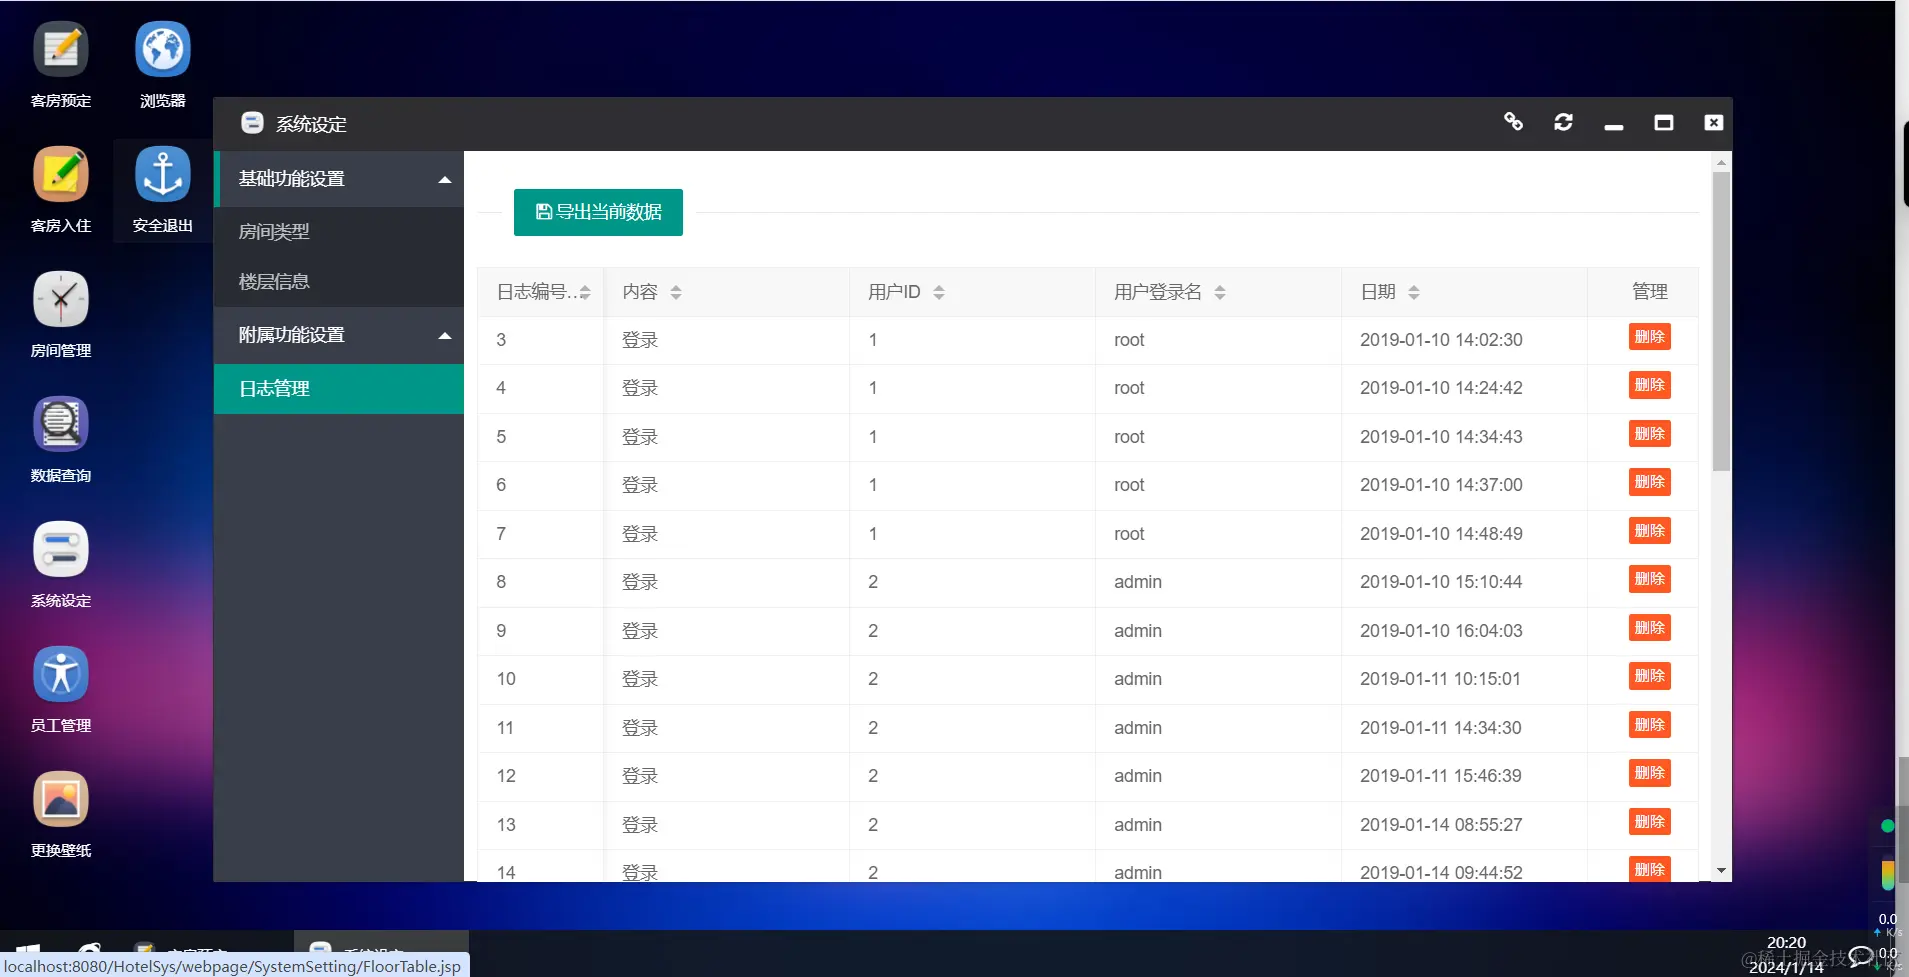This screenshot has width=1909, height=977.
Task: Click the taskbar clock showing 20:20
Action: (1786, 943)
